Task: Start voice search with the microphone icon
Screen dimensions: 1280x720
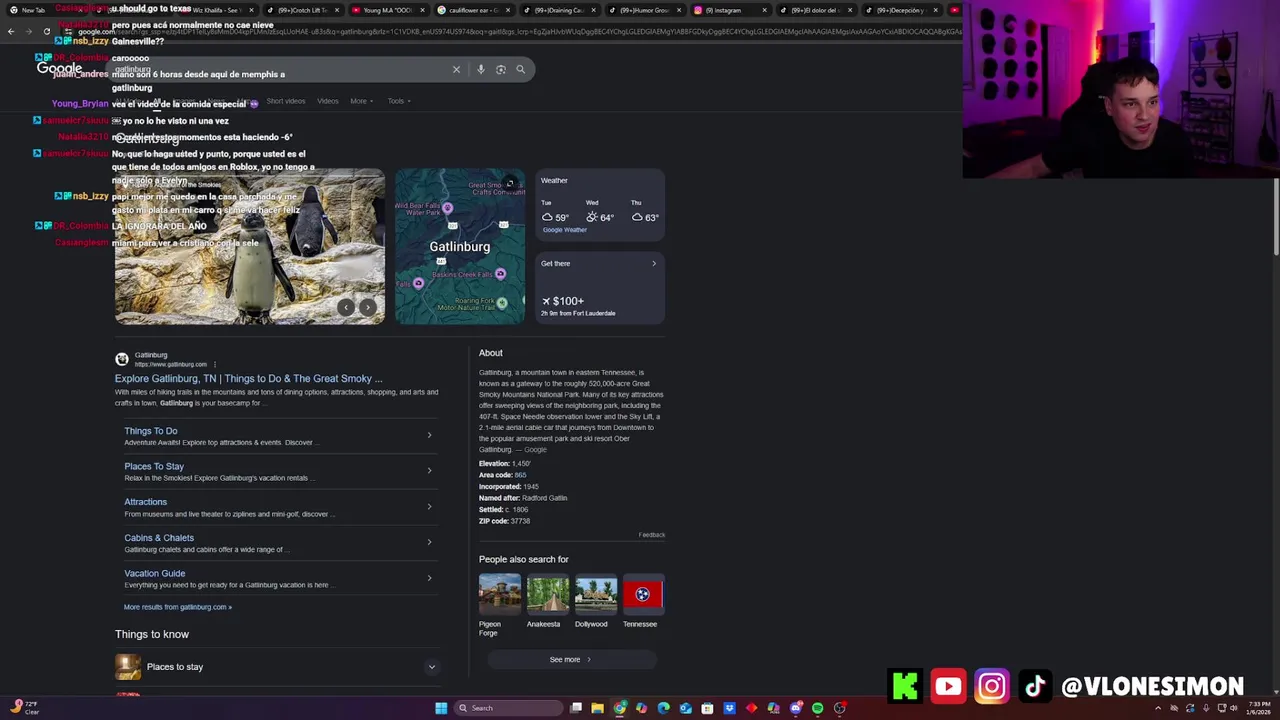Action: pos(481,69)
